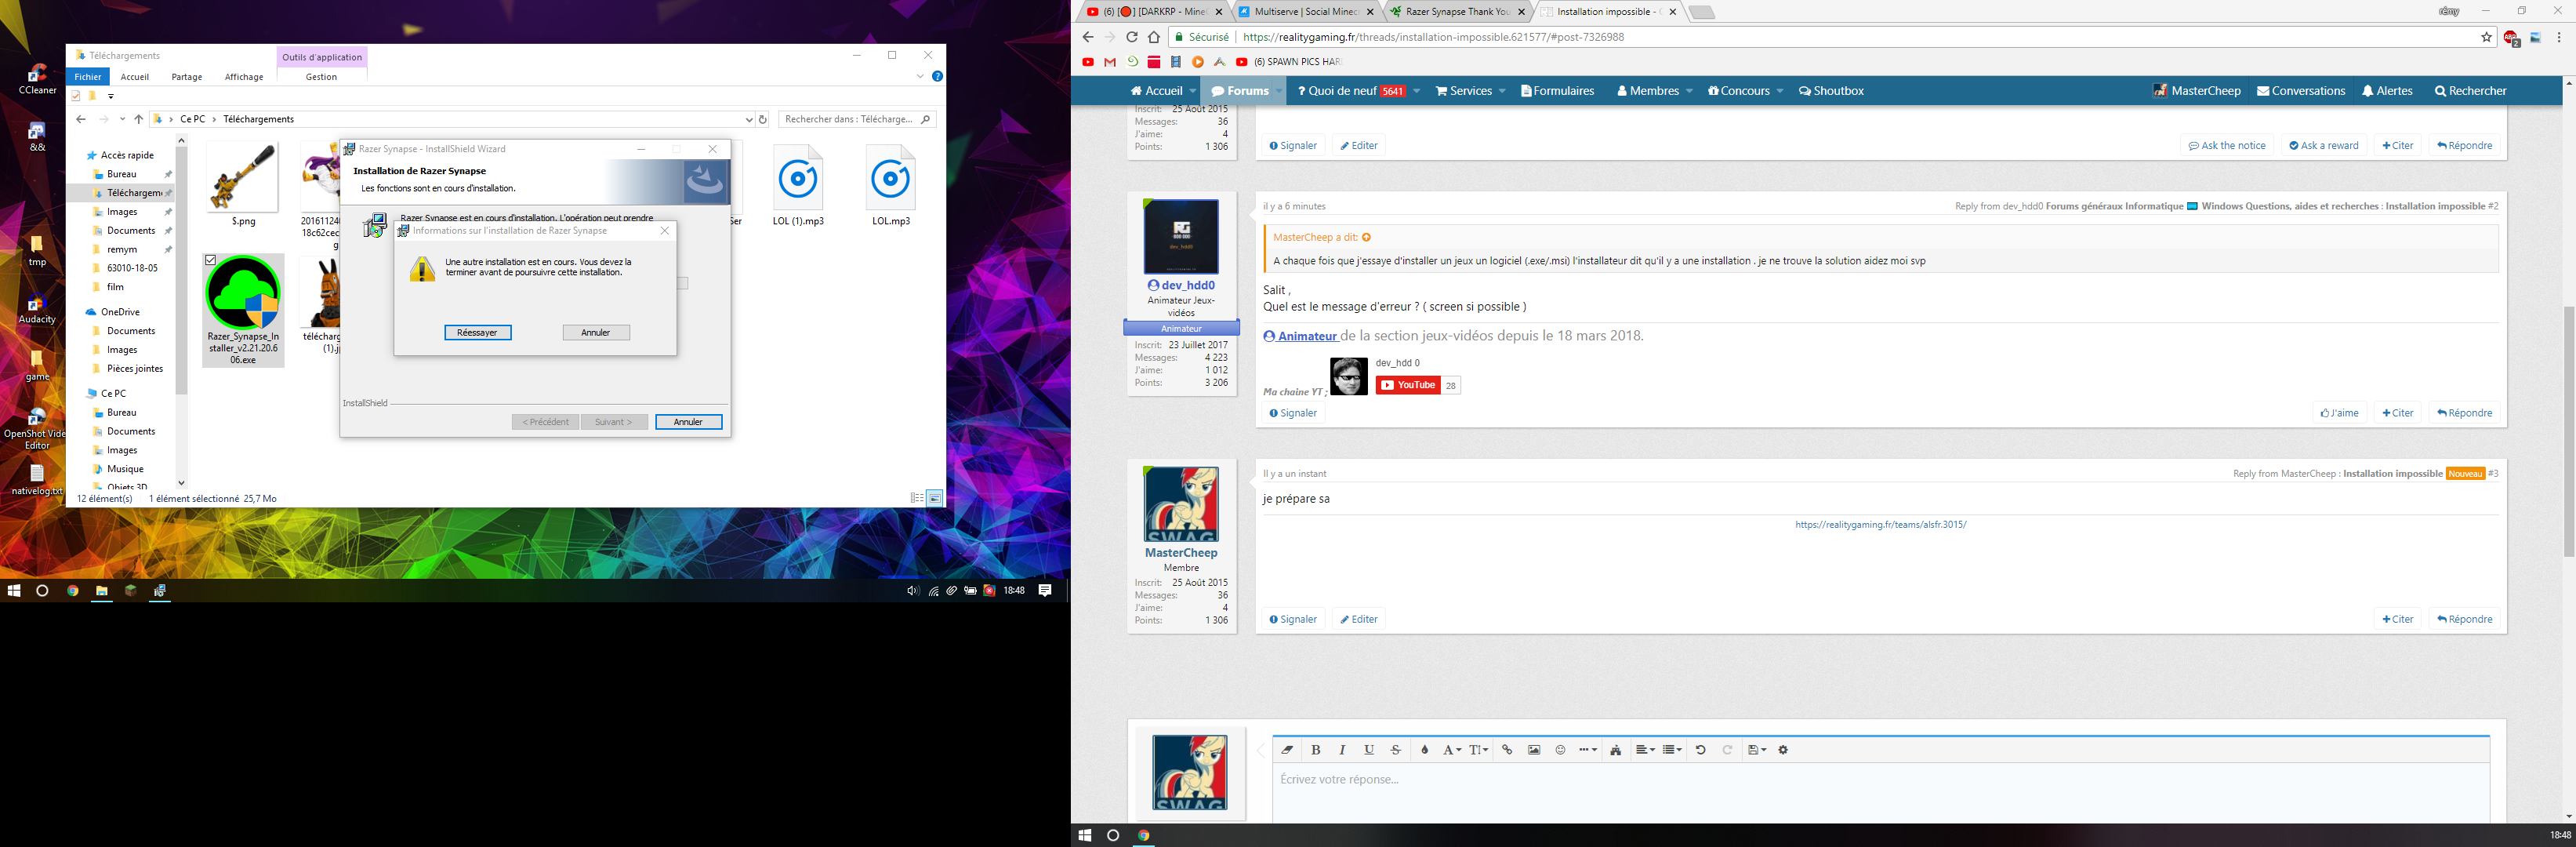Open Explorer help question mark icon

(x=937, y=76)
